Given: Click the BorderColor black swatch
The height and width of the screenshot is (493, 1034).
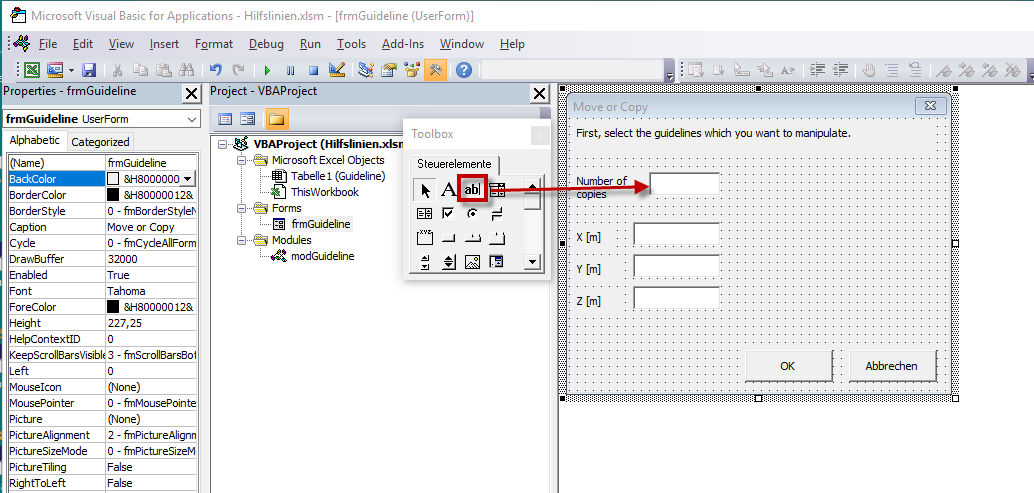Looking at the screenshot, I should pyautogui.click(x=113, y=195).
